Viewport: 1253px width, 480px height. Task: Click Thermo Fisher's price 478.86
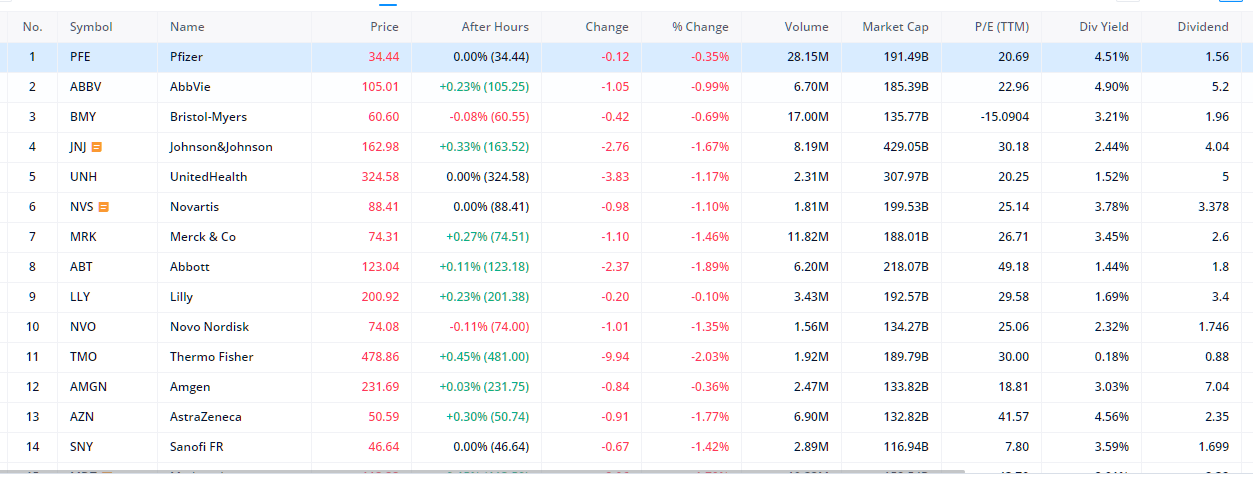(x=380, y=357)
